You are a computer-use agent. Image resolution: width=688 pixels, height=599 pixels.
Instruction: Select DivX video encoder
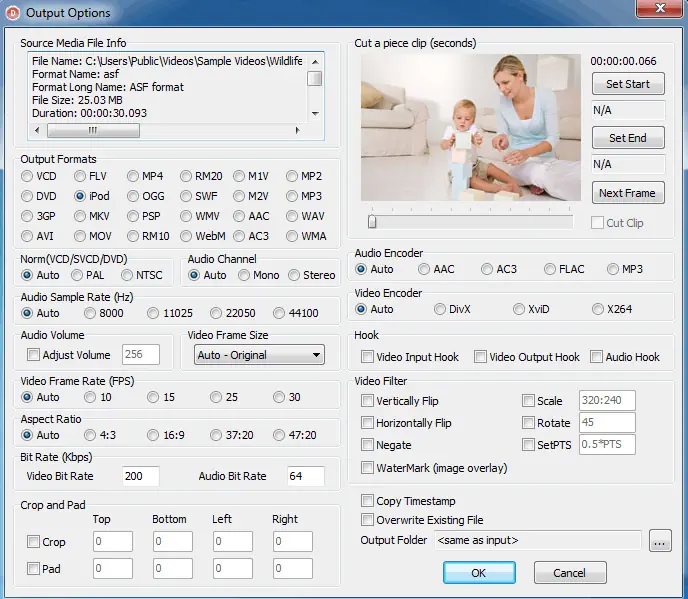pos(440,309)
